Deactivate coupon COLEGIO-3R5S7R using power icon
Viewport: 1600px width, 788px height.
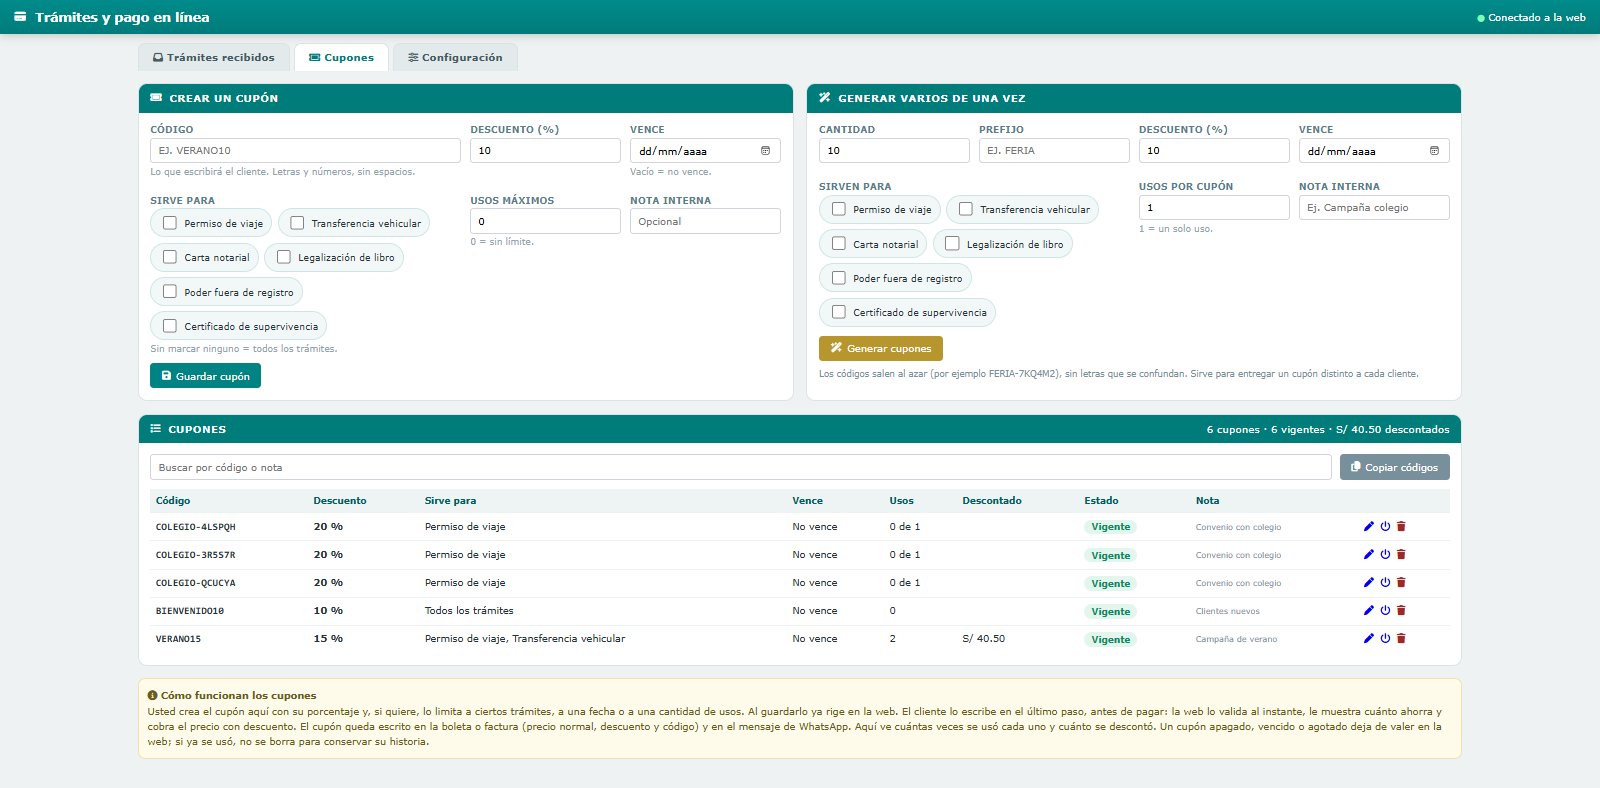click(x=1385, y=554)
